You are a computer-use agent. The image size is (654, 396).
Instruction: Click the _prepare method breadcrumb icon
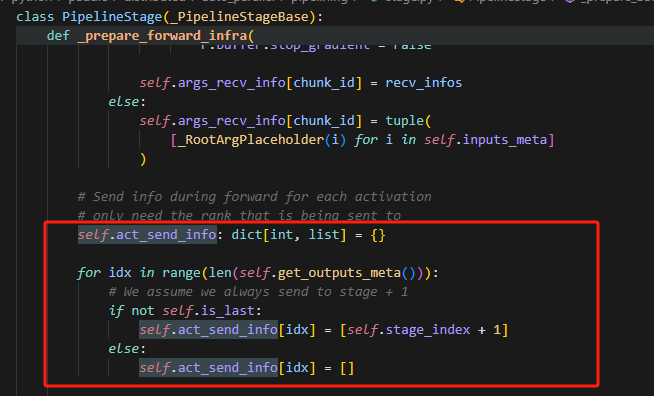[571, 1]
